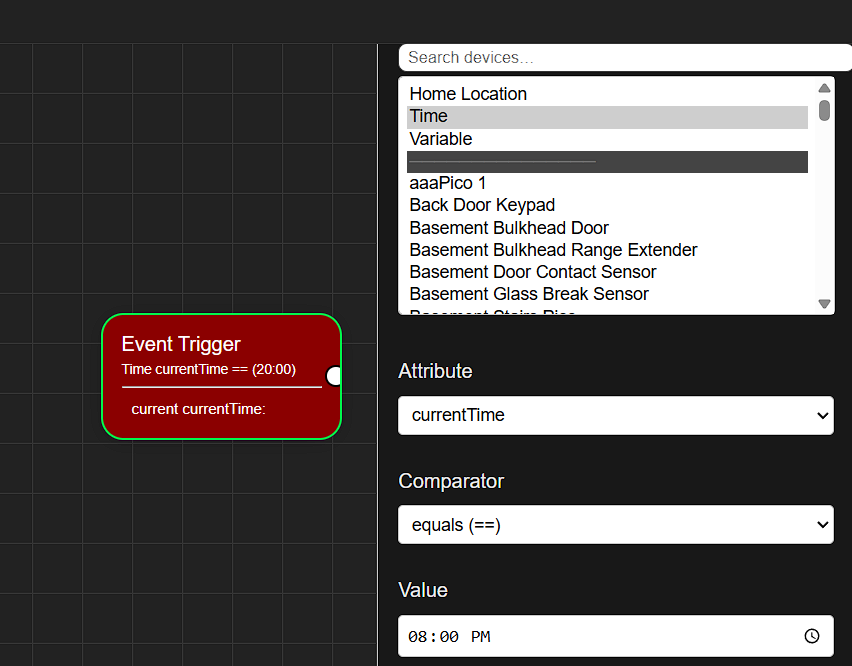Choose Basement Door Contact Sensor
This screenshot has width=852, height=666.
(533, 272)
